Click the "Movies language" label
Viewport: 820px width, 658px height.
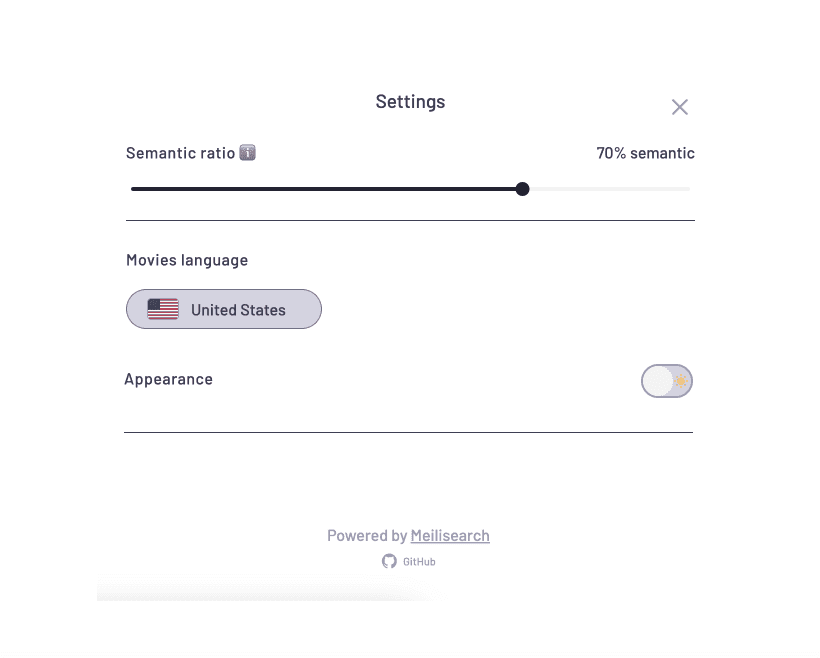[187, 260]
